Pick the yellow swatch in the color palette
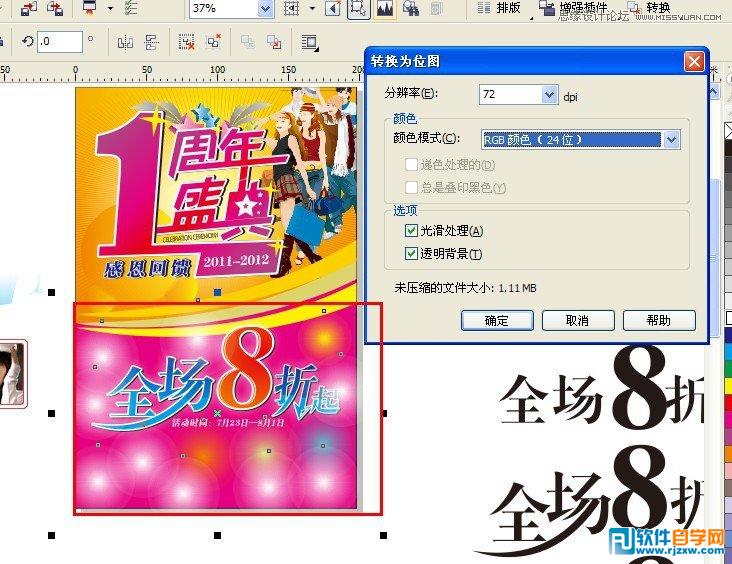The image size is (732, 564). click(728, 386)
